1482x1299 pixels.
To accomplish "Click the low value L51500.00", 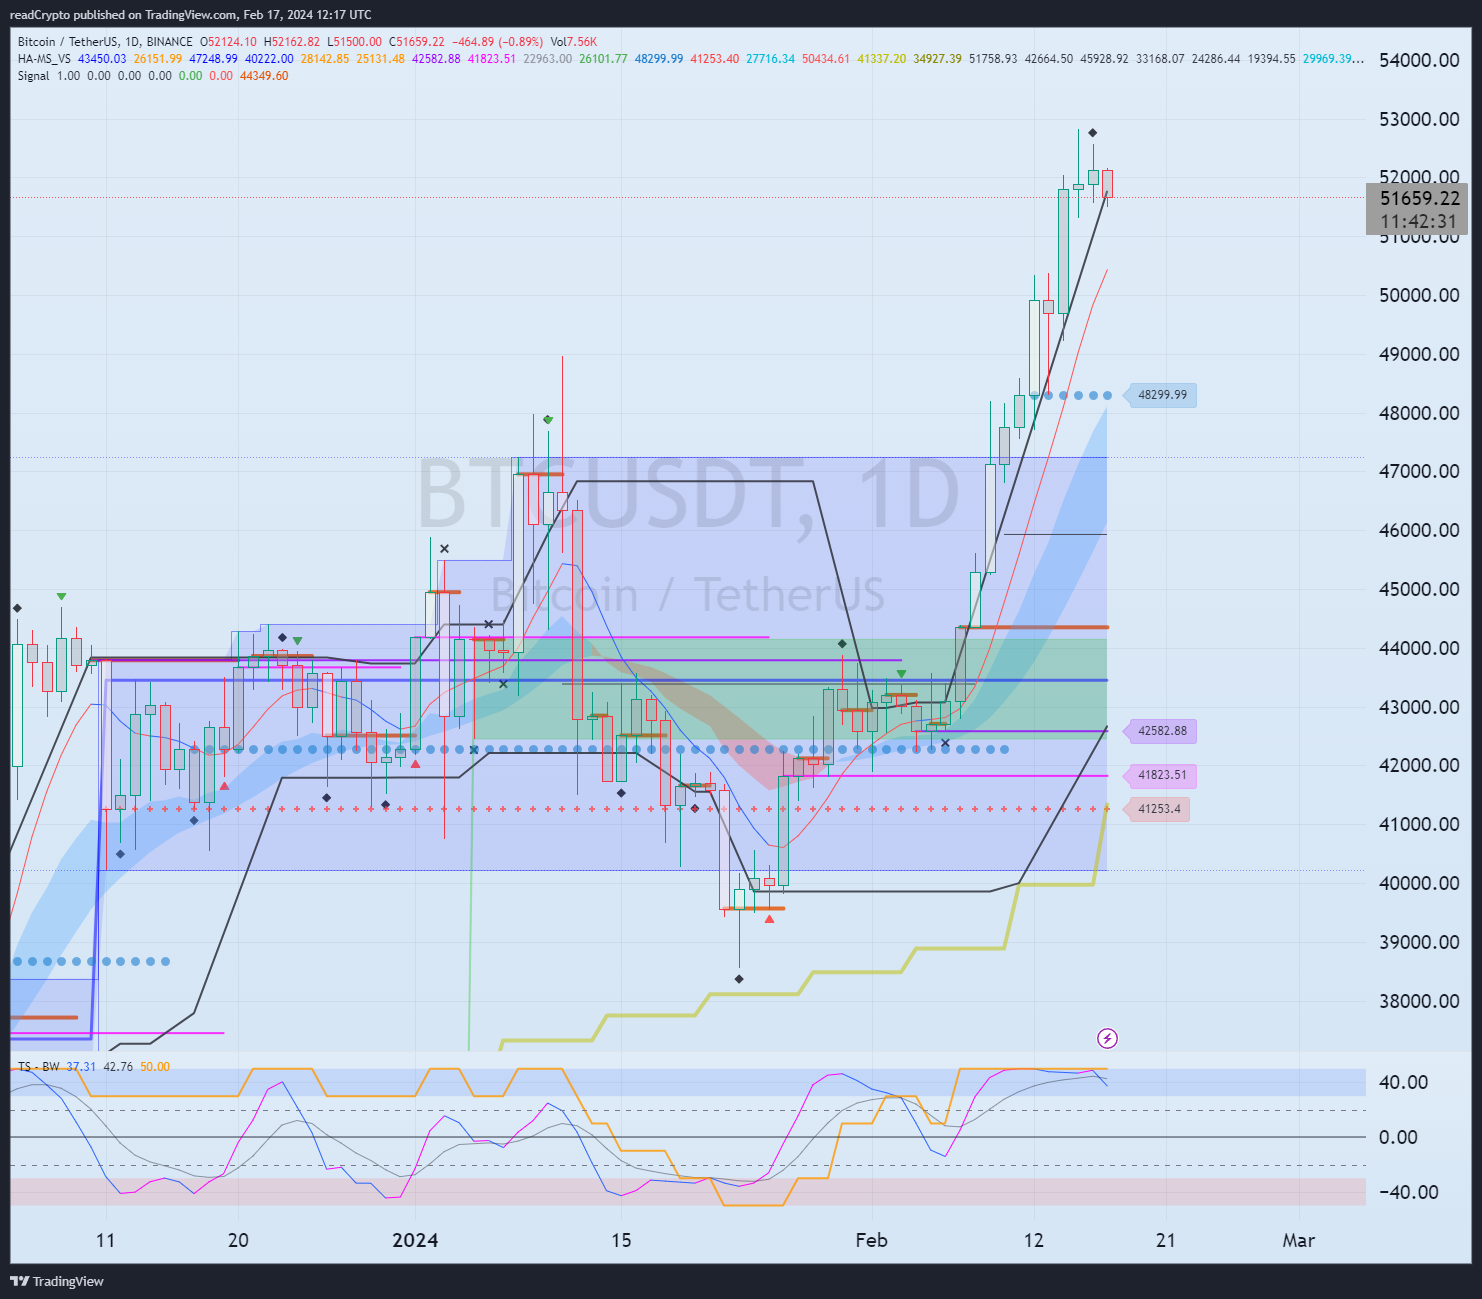I will tap(355, 42).
